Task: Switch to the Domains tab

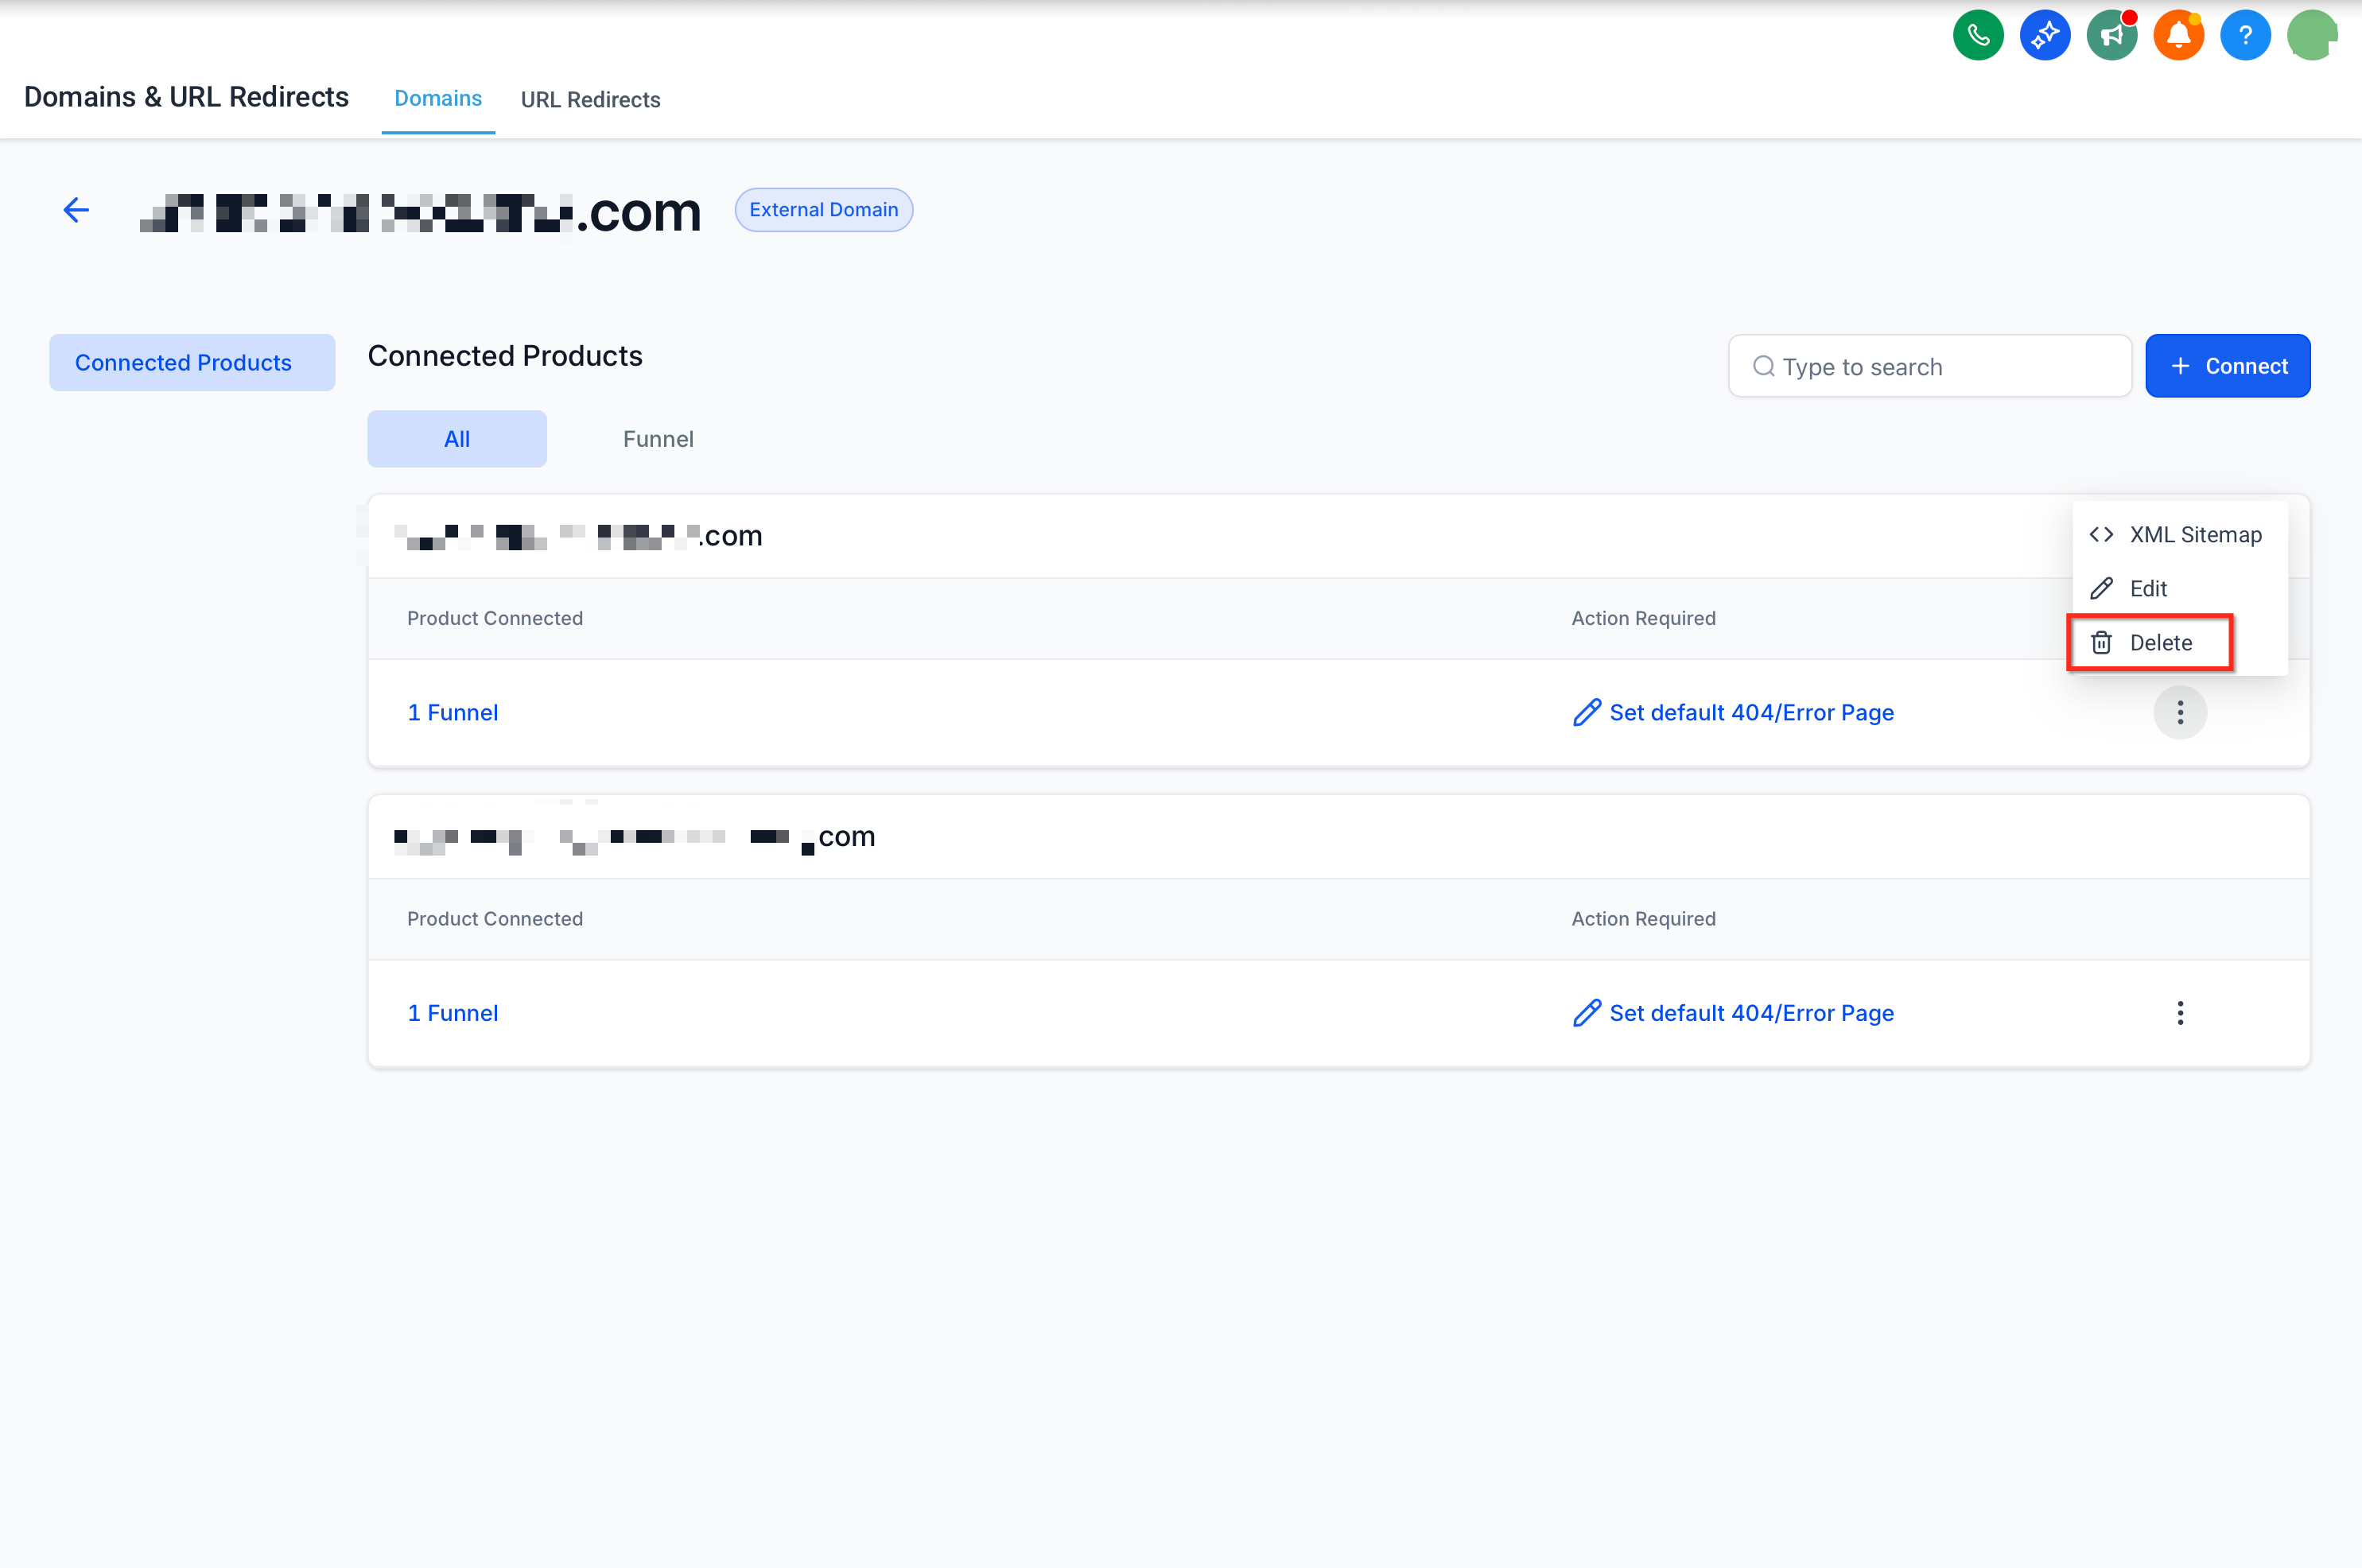Action: [x=438, y=98]
